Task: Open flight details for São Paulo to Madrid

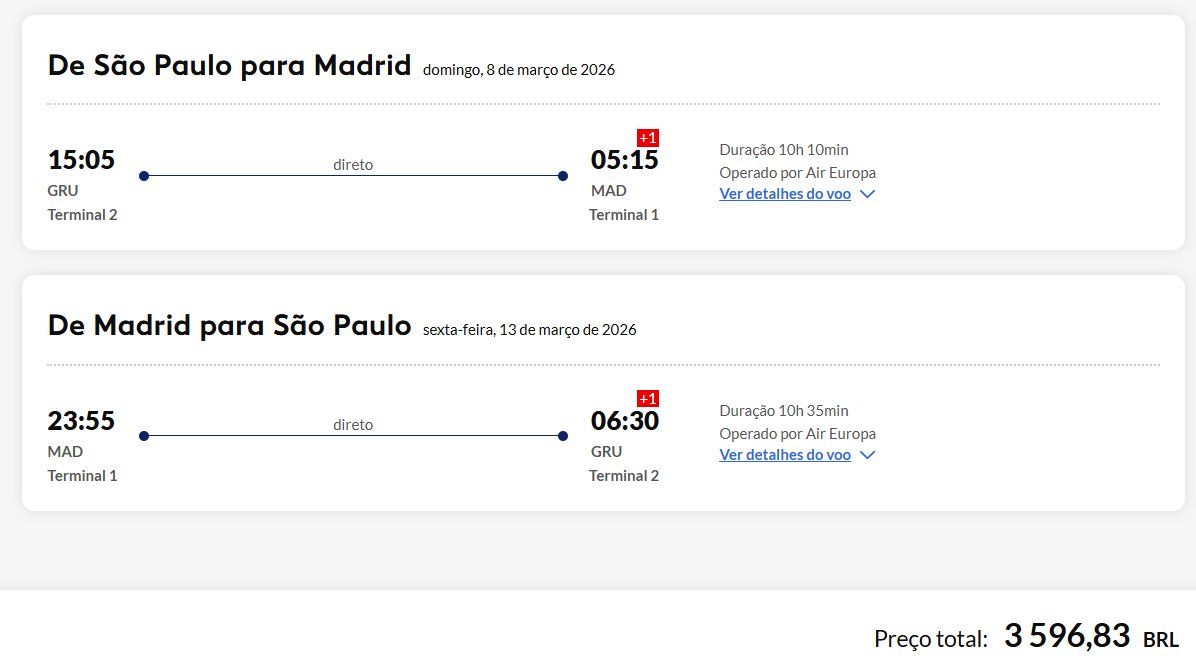Action: coord(785,194)
